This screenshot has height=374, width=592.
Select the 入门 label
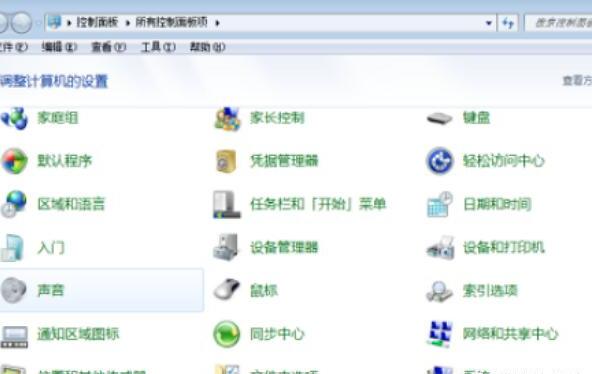[x=51, y=248]
